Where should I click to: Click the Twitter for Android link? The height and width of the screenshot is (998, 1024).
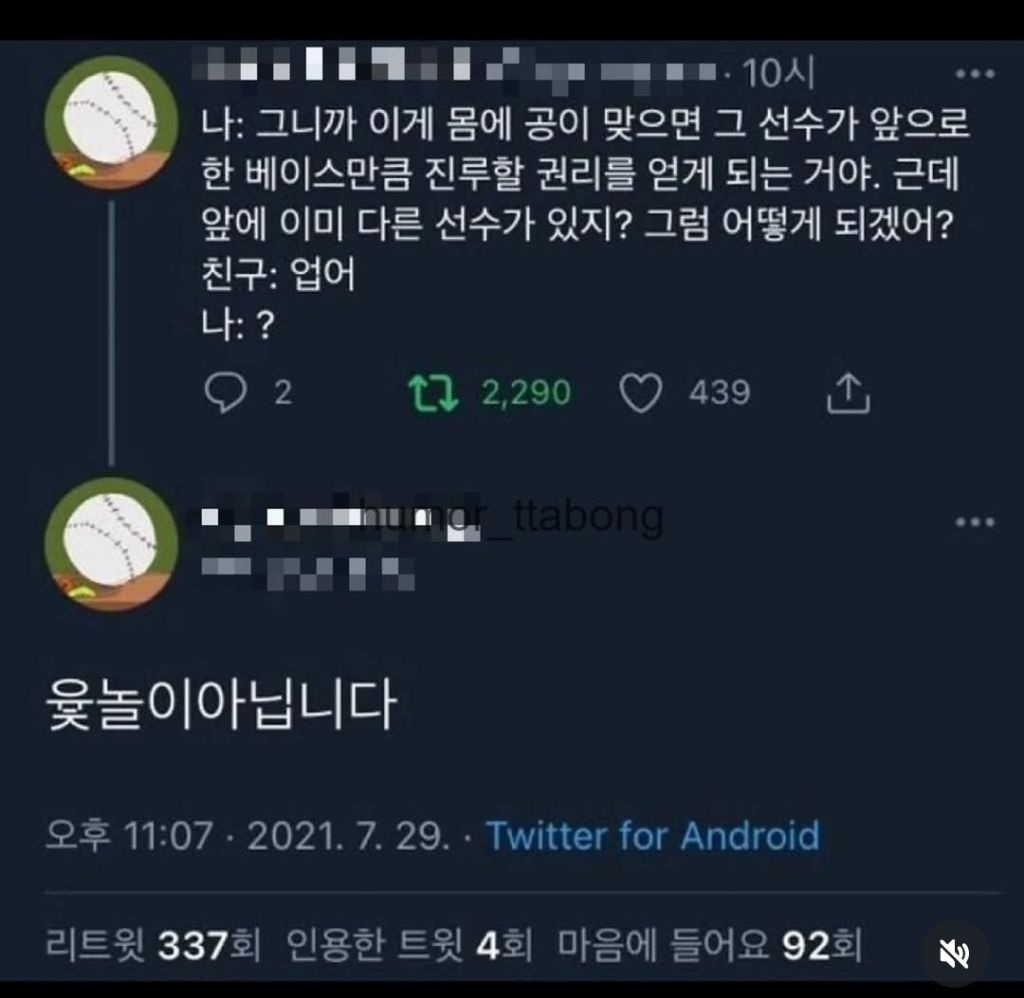click(652, 835)
